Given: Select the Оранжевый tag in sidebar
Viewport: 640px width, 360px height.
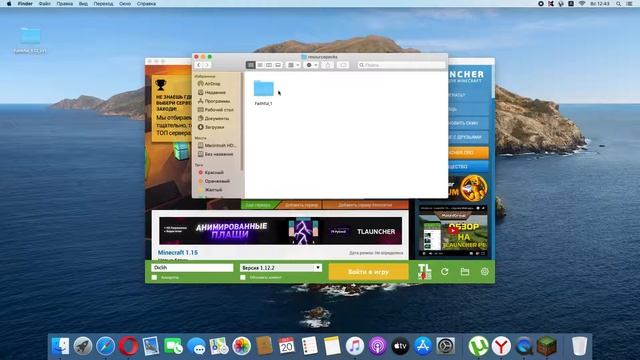Looking at the screenshot, I should (x=217, y=181).
